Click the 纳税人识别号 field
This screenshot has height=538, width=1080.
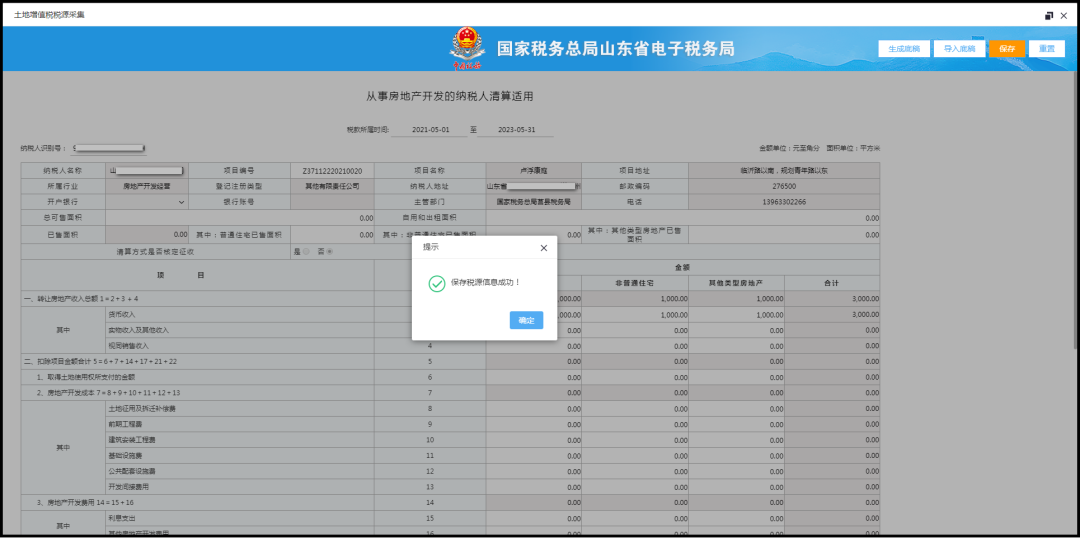pyautogui.click(x=109, y=147)
